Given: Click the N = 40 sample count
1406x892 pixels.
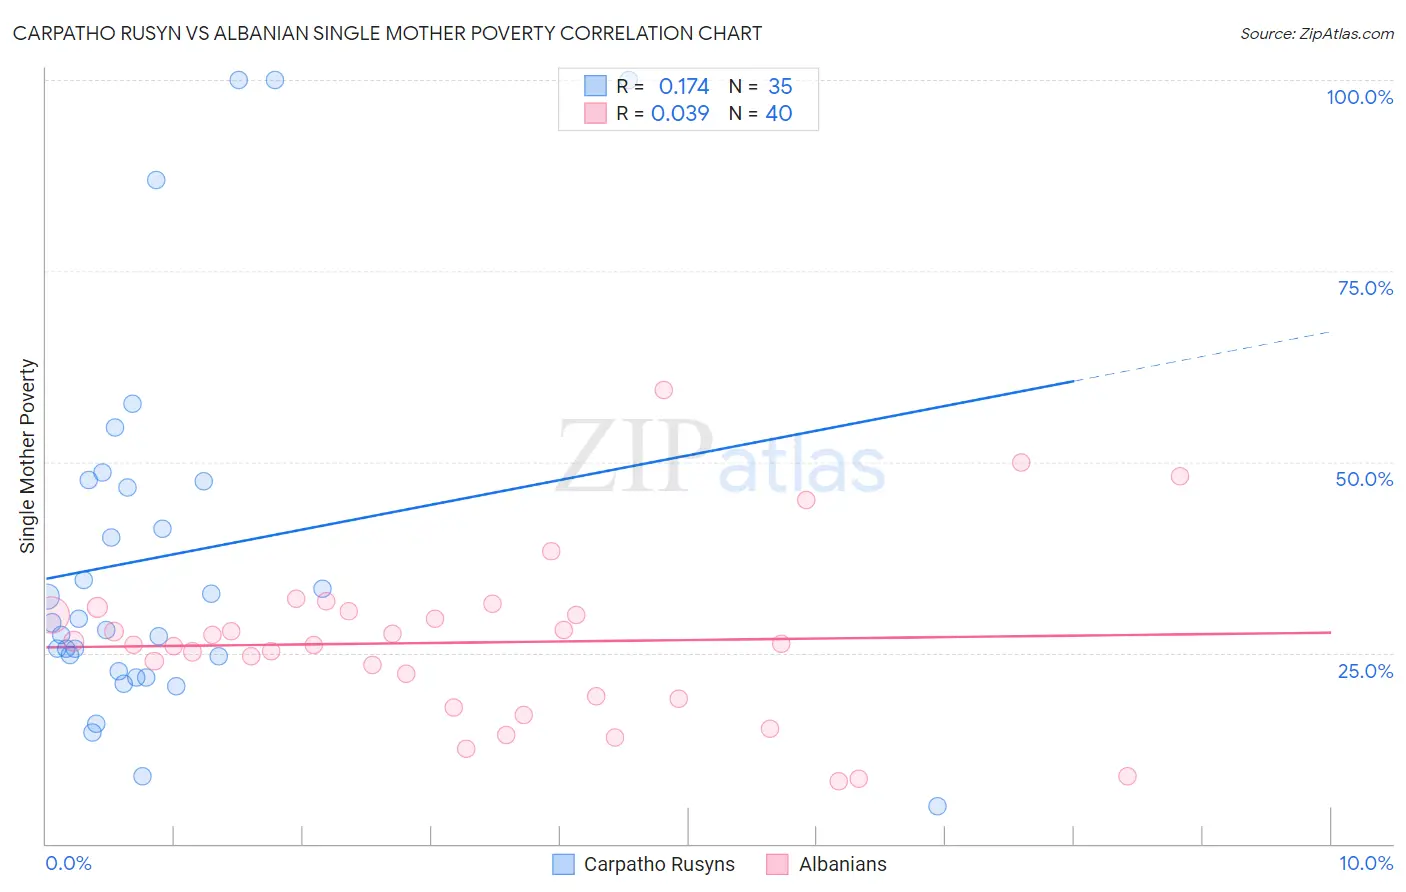Looking at the screenshot, I should click(x=760, y=113).
